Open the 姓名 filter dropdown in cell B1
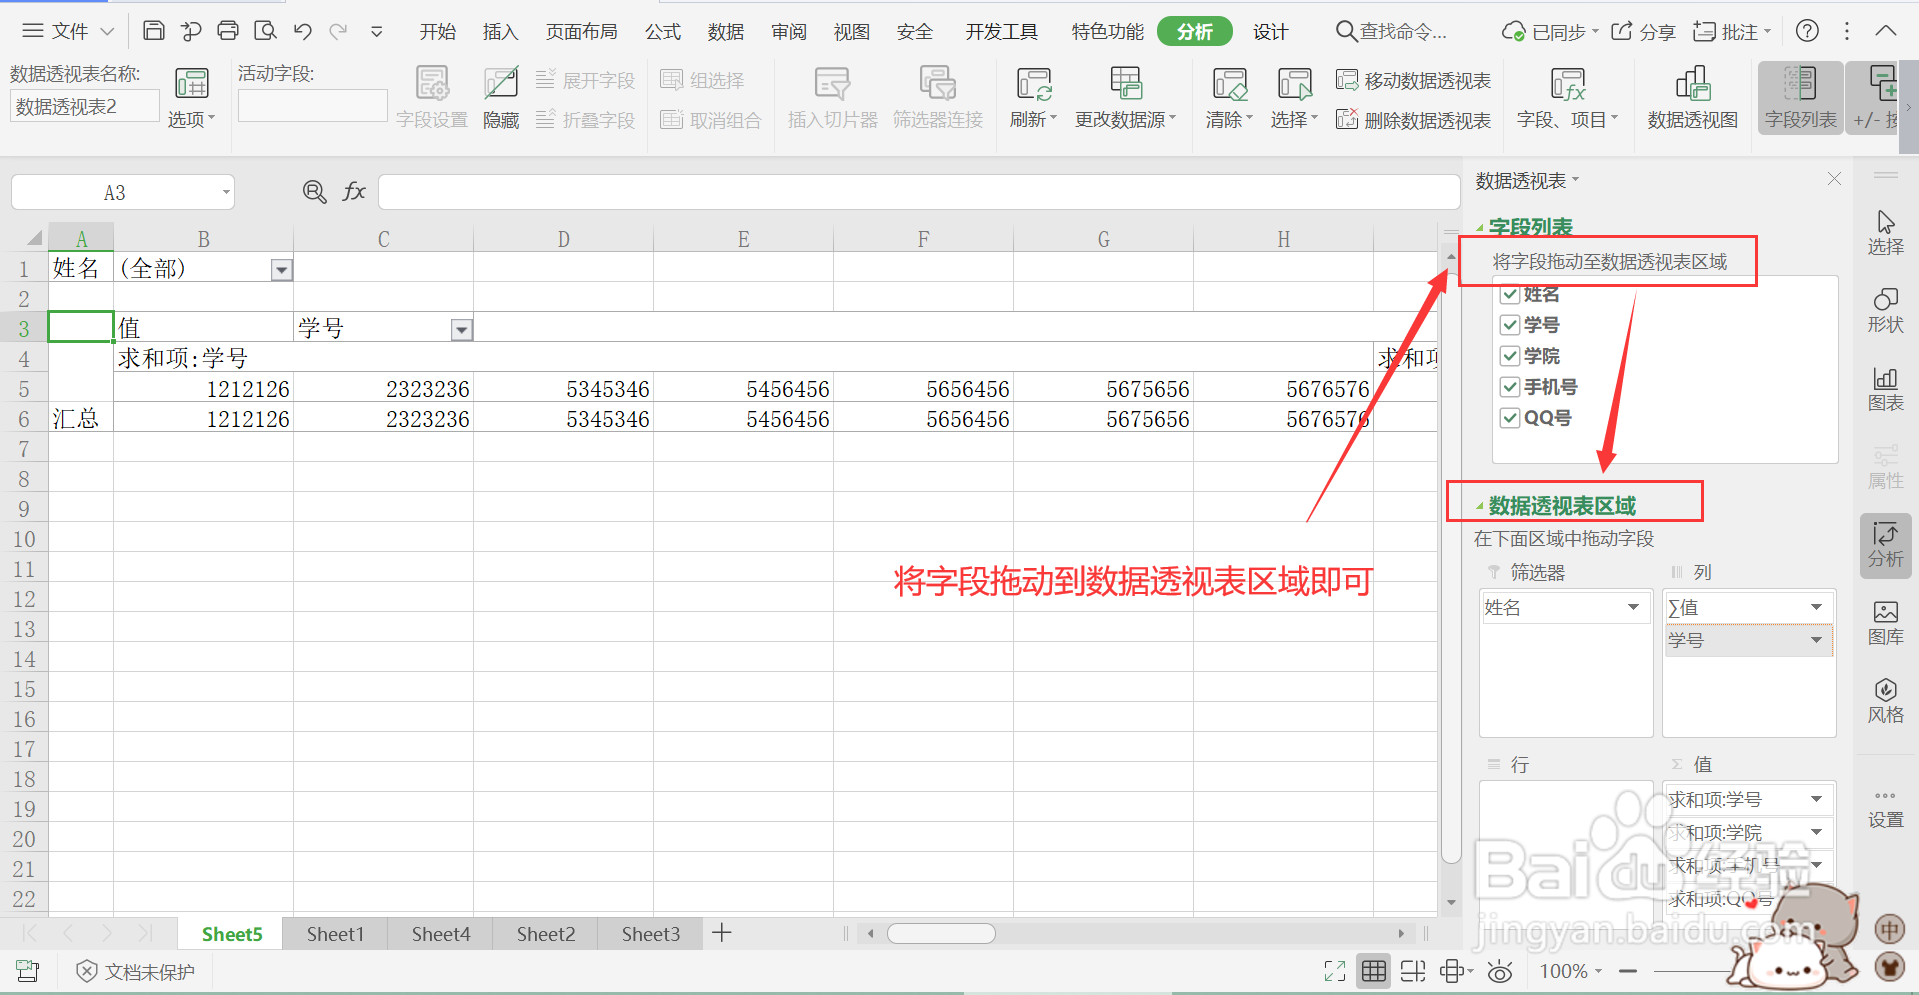 282,270
